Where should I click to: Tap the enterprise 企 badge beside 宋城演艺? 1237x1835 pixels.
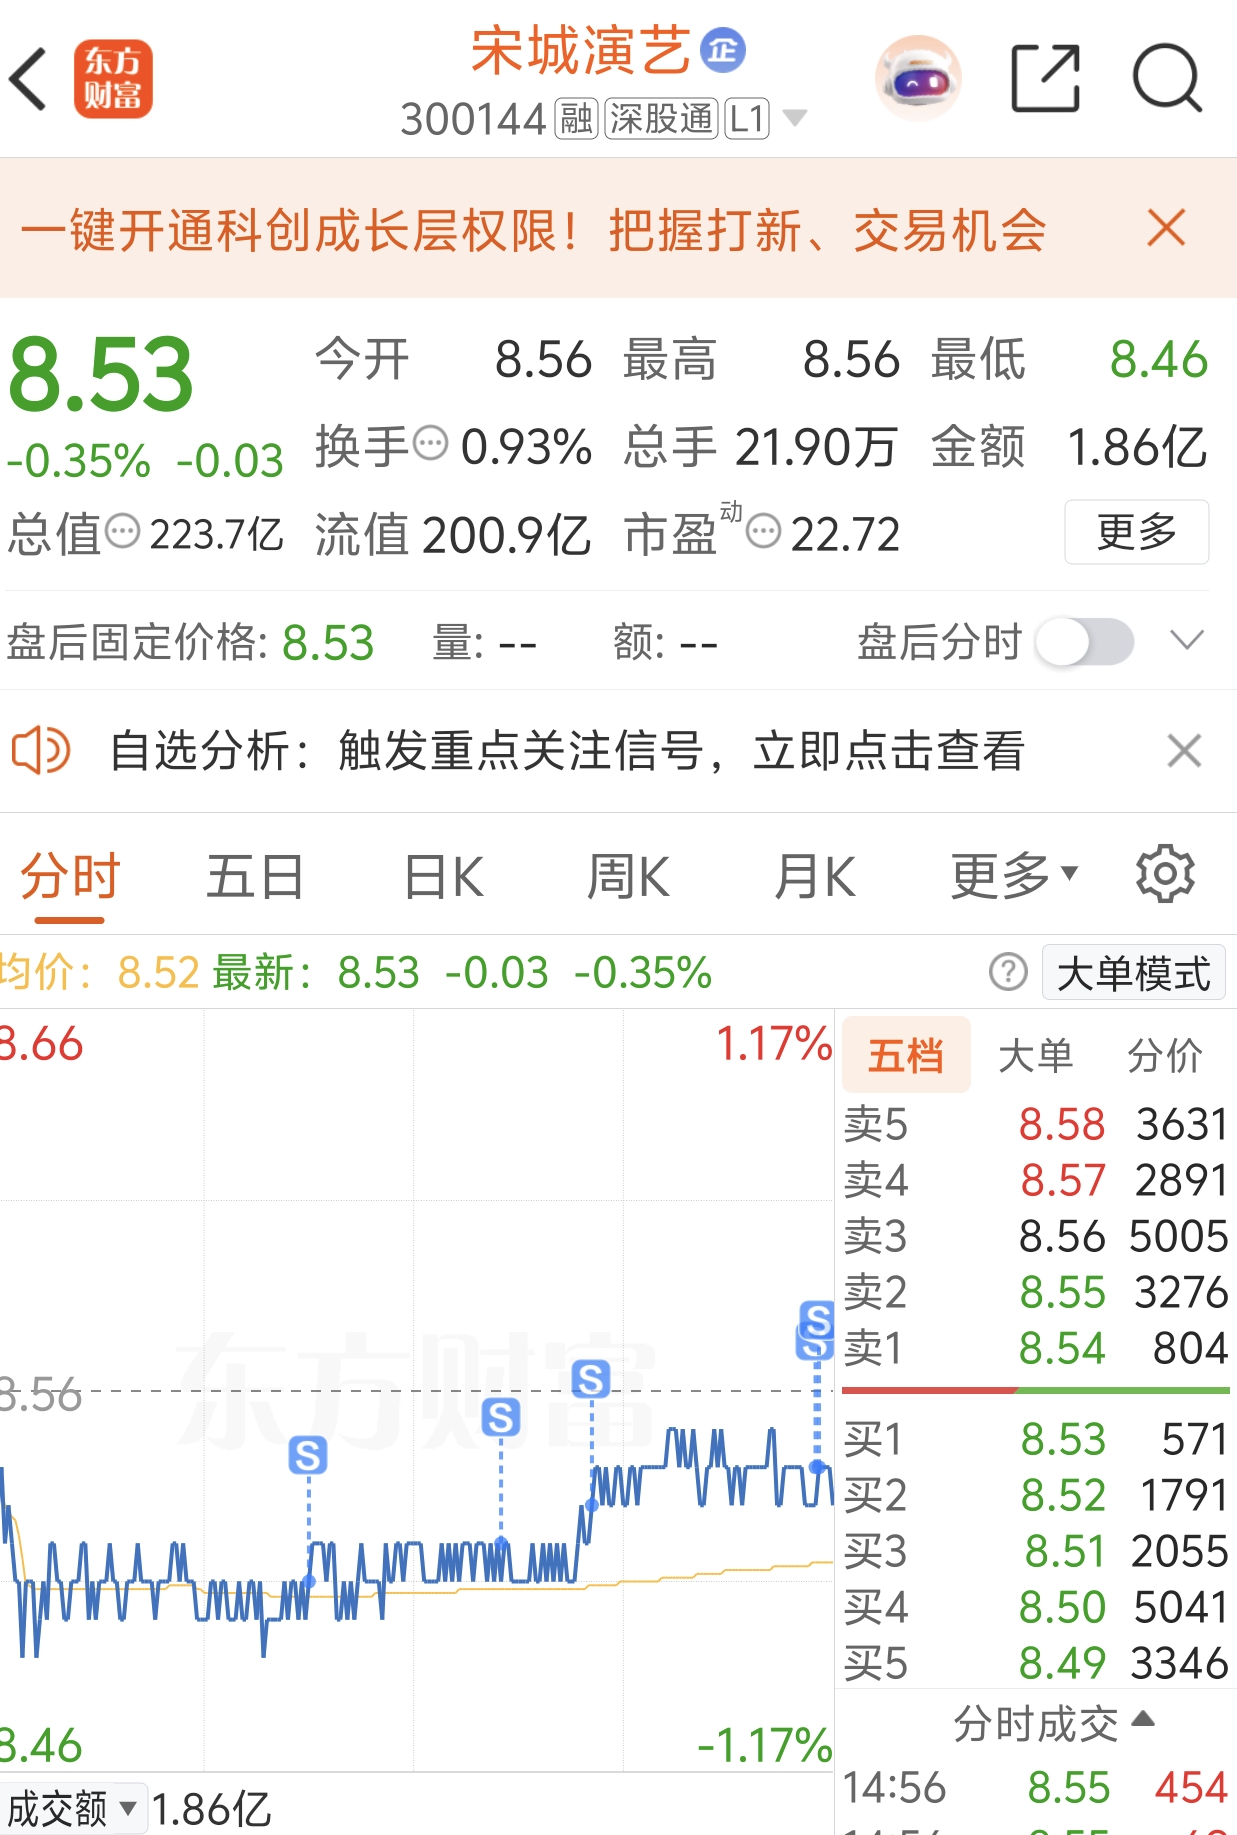tap(722, 50)
